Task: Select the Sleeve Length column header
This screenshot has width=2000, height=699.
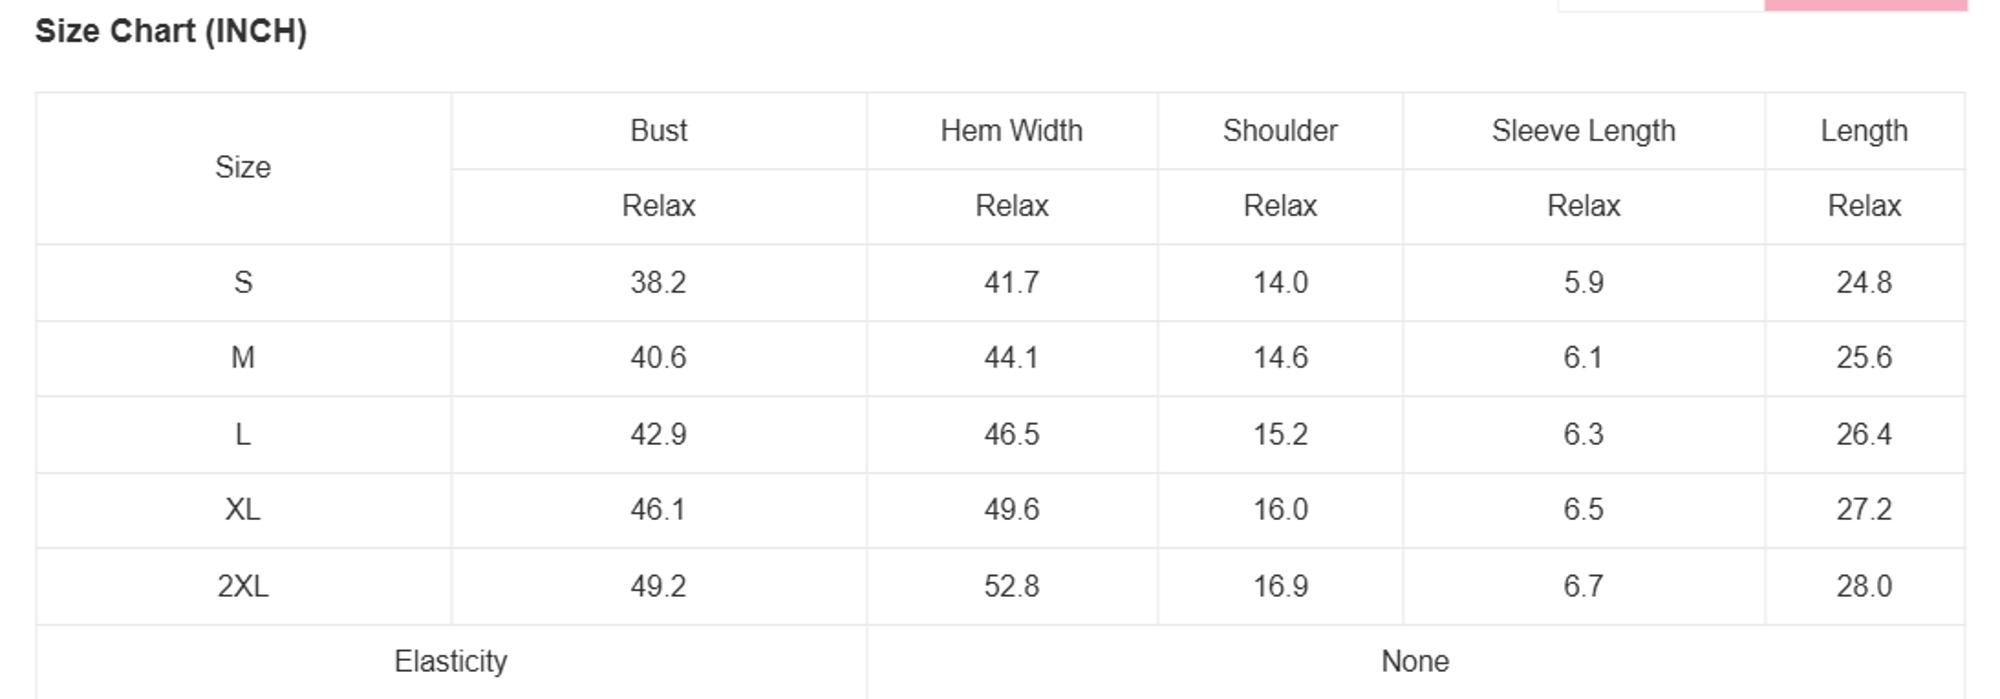Action: [1583, 131]
